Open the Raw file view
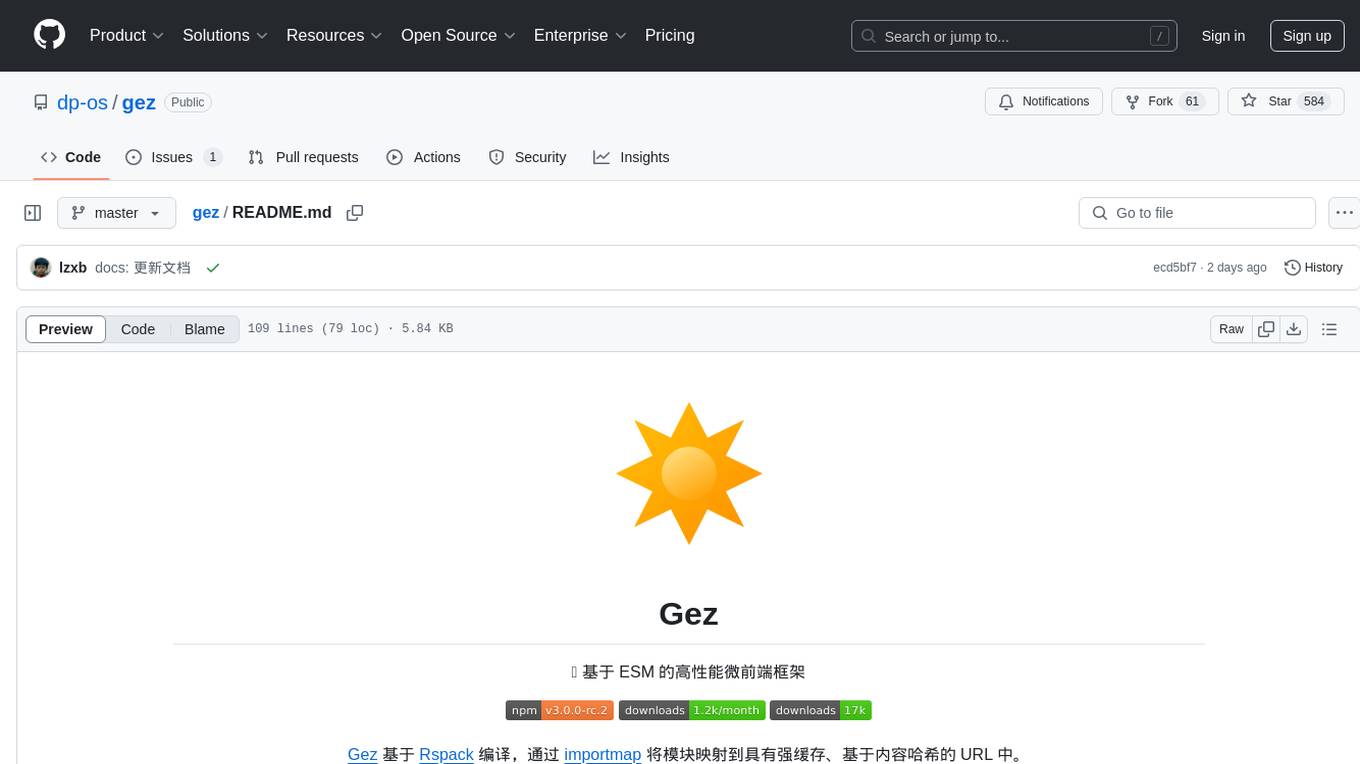 pyautogui.click(x=1231, y=329)
